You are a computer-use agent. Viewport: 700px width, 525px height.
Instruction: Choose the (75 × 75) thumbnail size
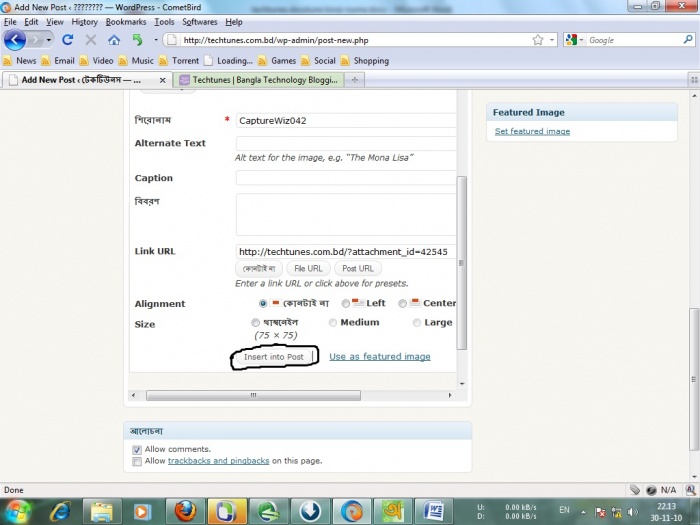coord(255,323)
